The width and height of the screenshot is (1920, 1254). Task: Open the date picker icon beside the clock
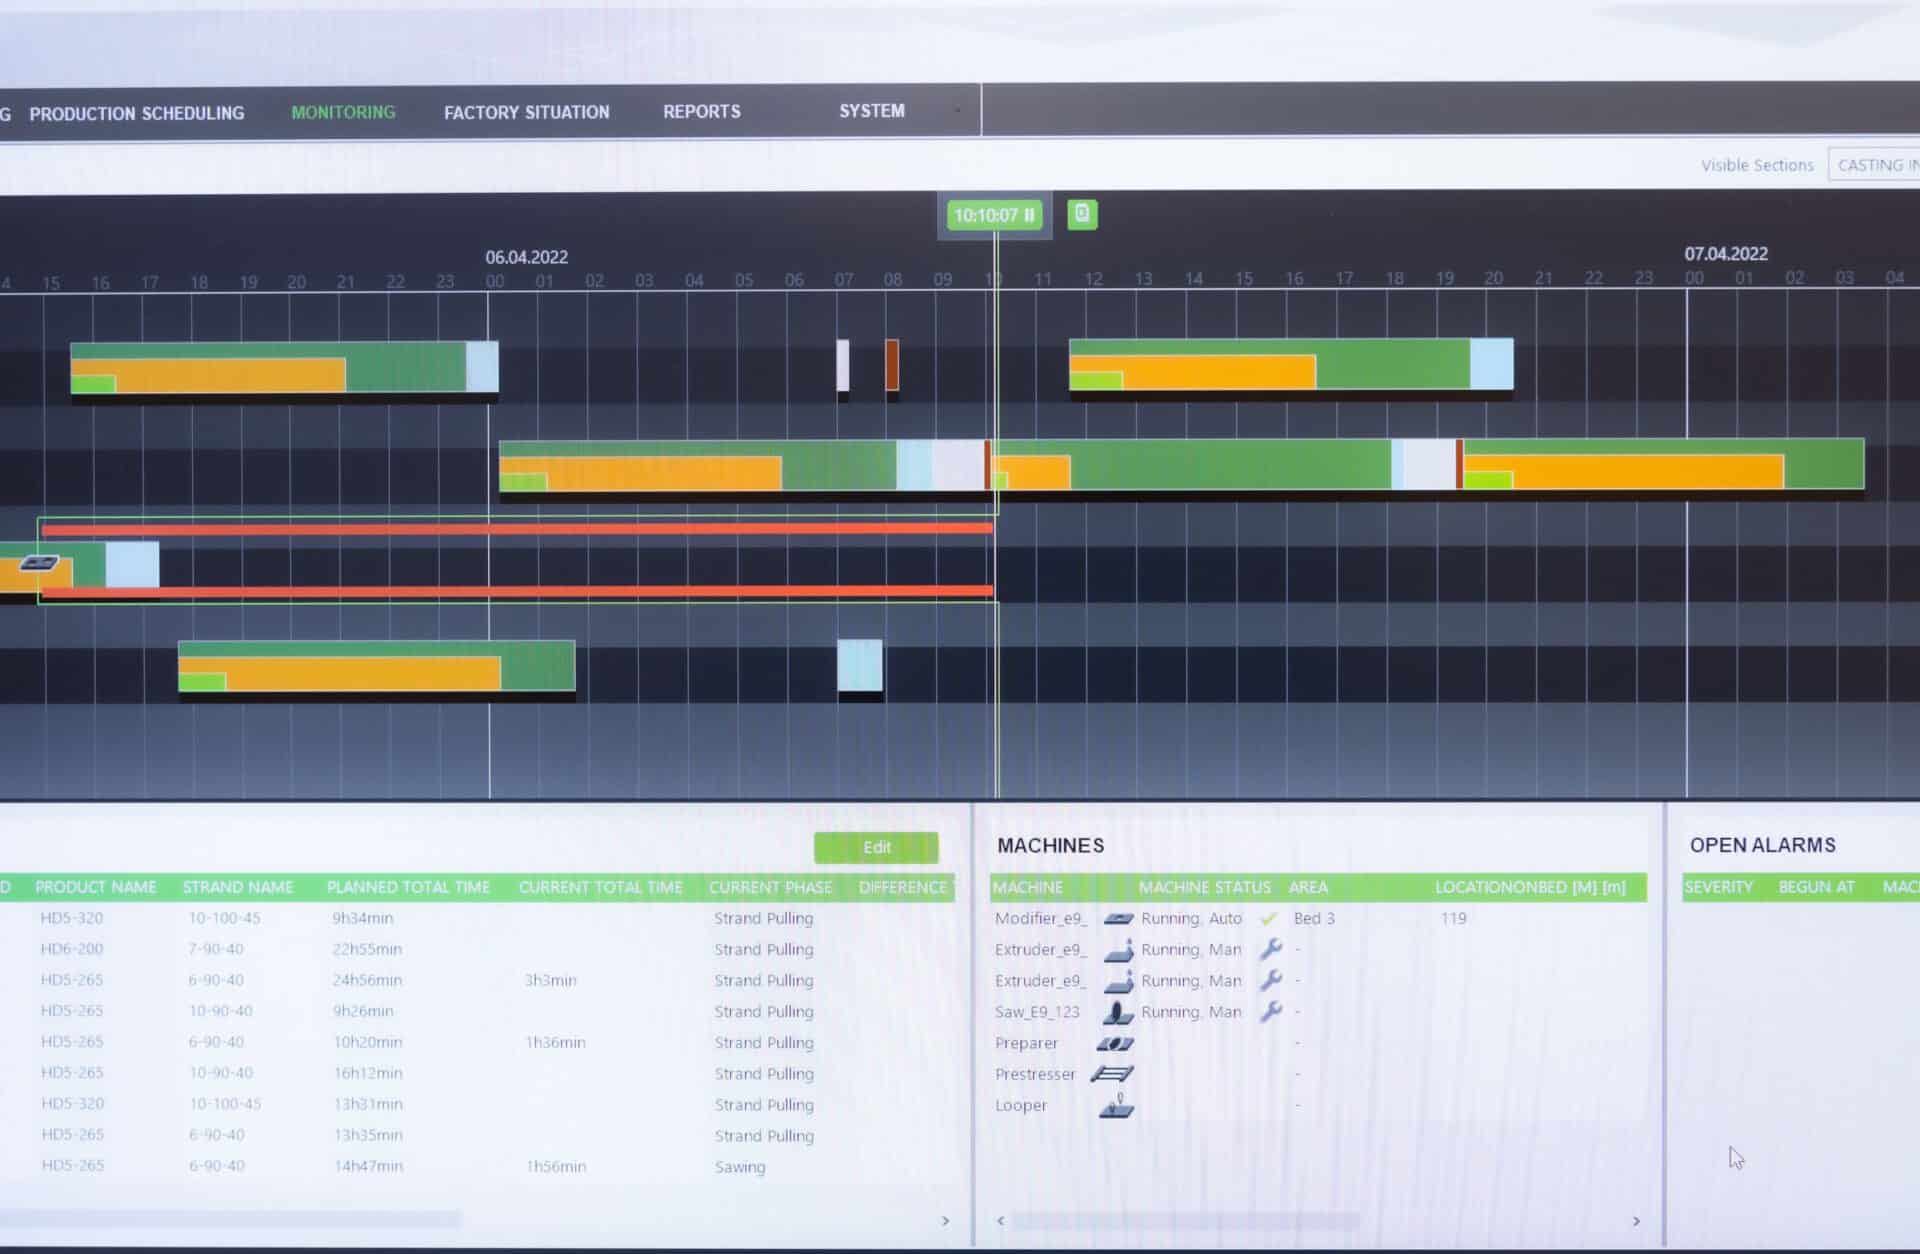(1081, 214)
